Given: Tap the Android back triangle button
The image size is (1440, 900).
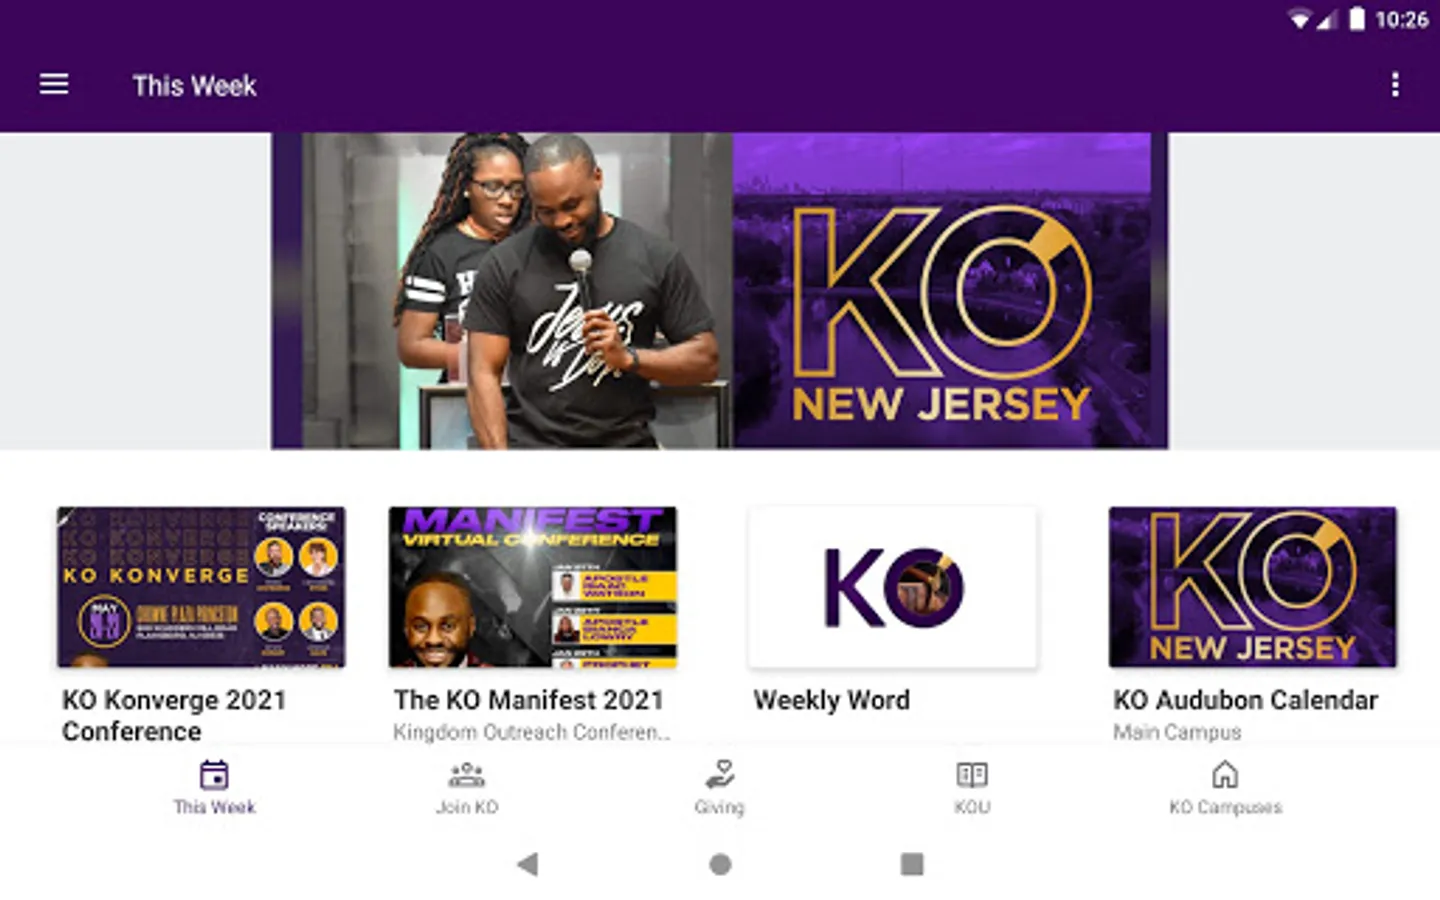Looking at the screenshot, I should 528,864.
